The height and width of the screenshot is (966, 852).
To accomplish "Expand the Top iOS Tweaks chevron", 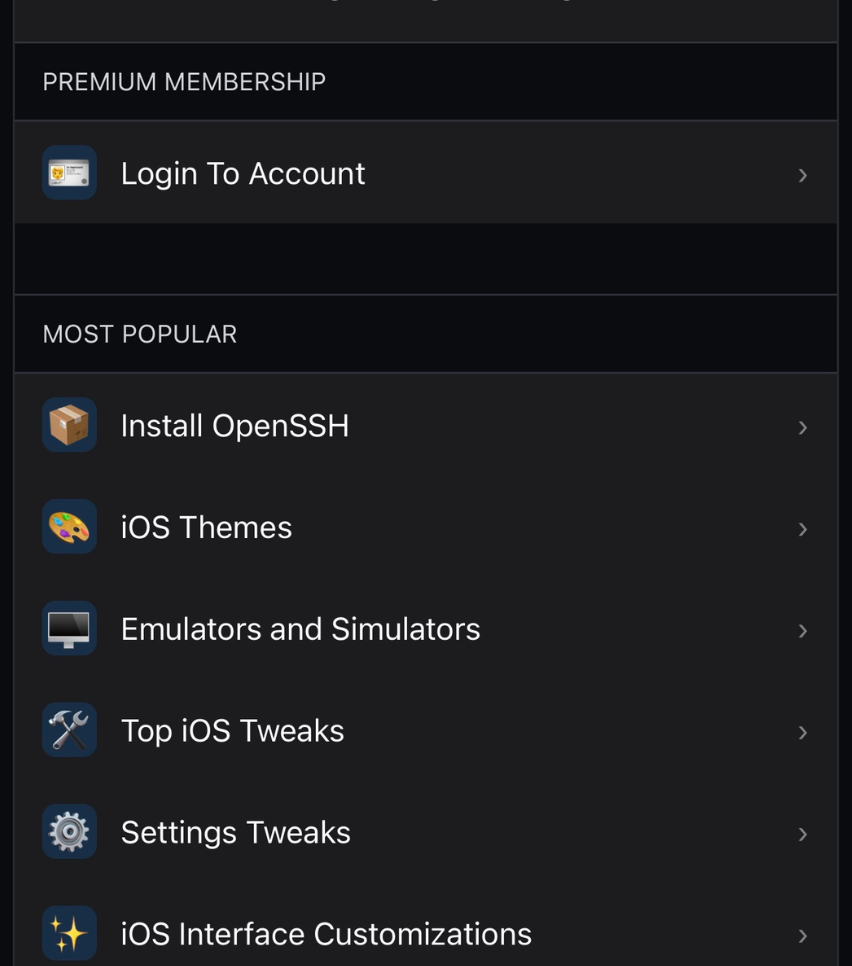I will coord(802,732).
